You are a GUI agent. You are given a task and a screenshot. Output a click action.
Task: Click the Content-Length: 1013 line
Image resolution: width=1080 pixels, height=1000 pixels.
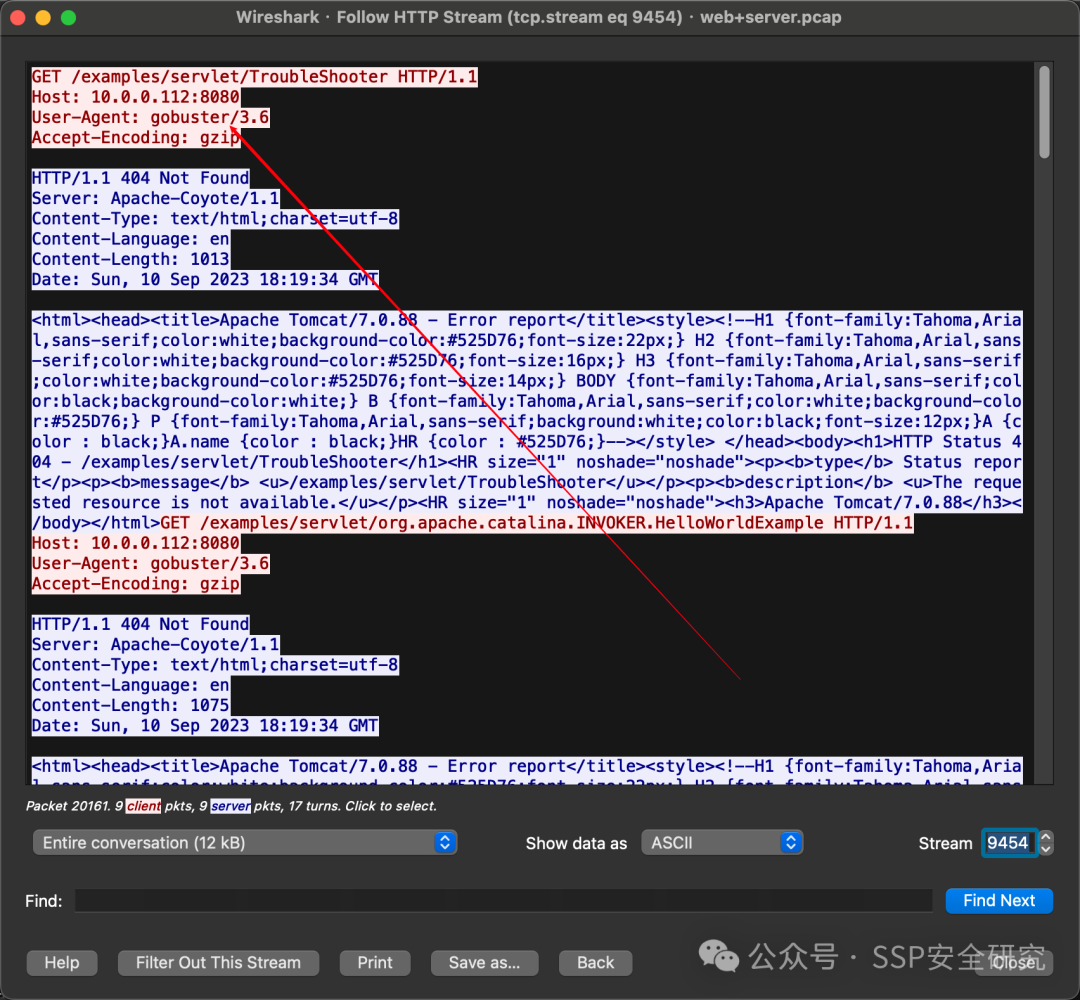pyautogui.click(x=131, y=259)
